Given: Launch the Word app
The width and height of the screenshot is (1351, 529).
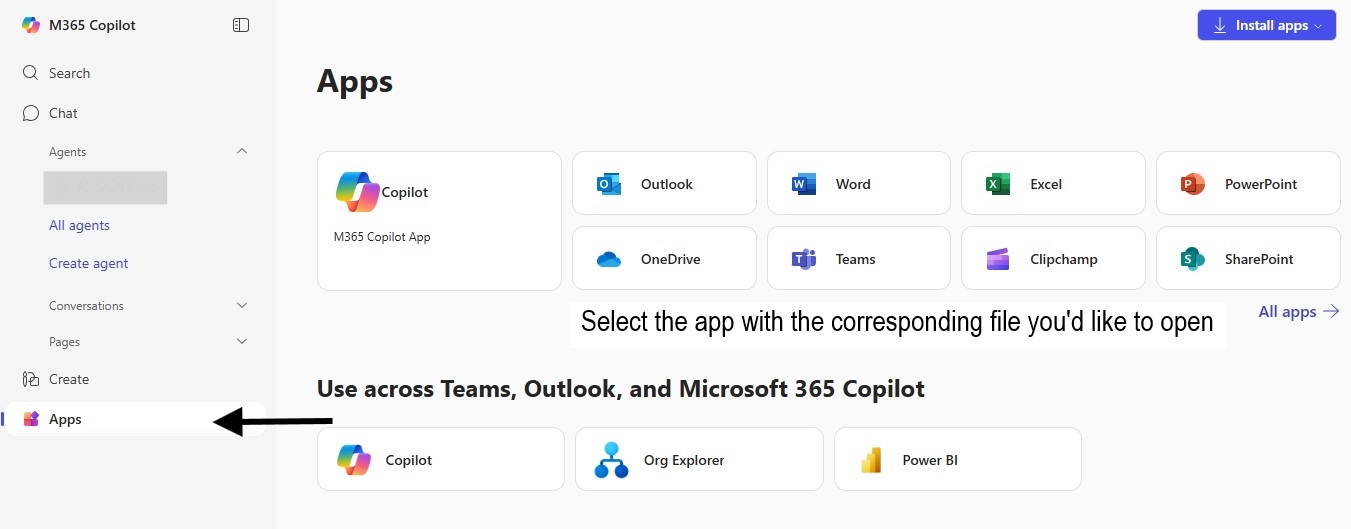Looking at the screenshot, I should pyautogui.click(x=858, y=184).
